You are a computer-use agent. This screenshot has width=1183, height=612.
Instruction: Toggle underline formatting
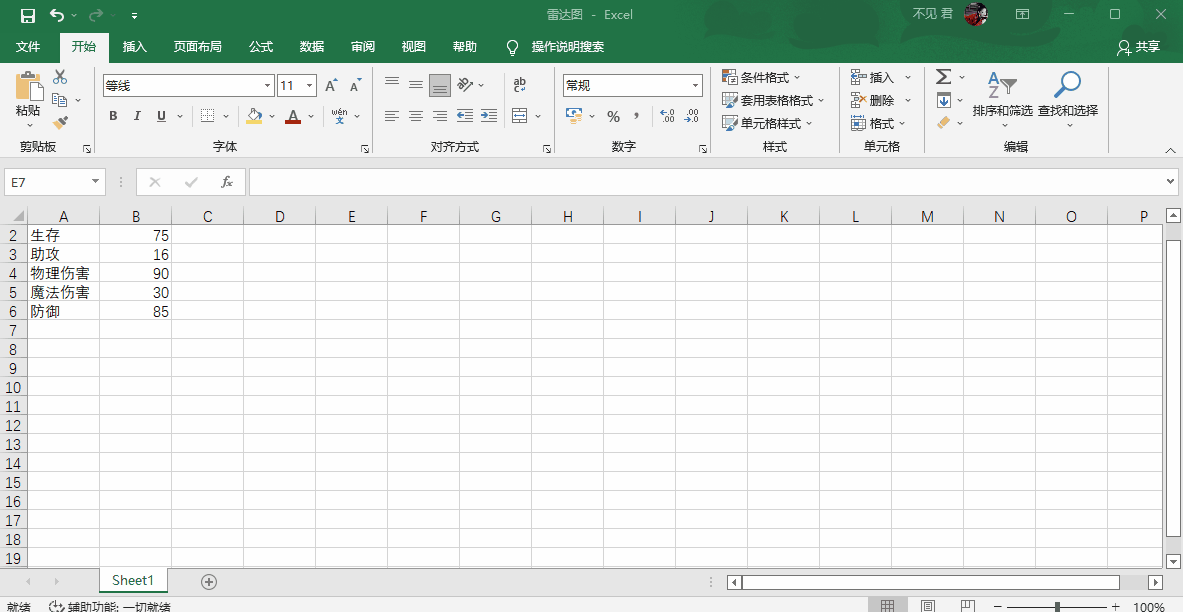161,116
